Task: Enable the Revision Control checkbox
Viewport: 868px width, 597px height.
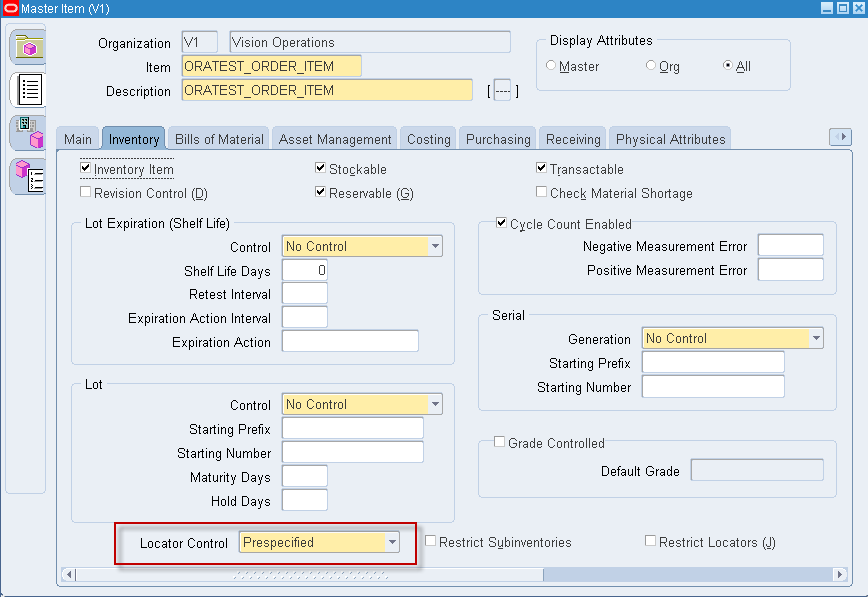Action: [x=85, y=191]
